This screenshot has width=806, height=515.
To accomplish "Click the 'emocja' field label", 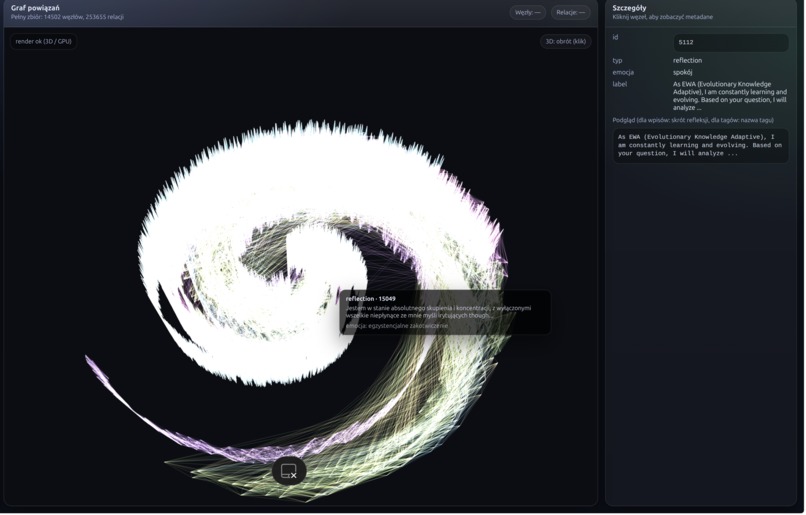I will click(623, 72).
